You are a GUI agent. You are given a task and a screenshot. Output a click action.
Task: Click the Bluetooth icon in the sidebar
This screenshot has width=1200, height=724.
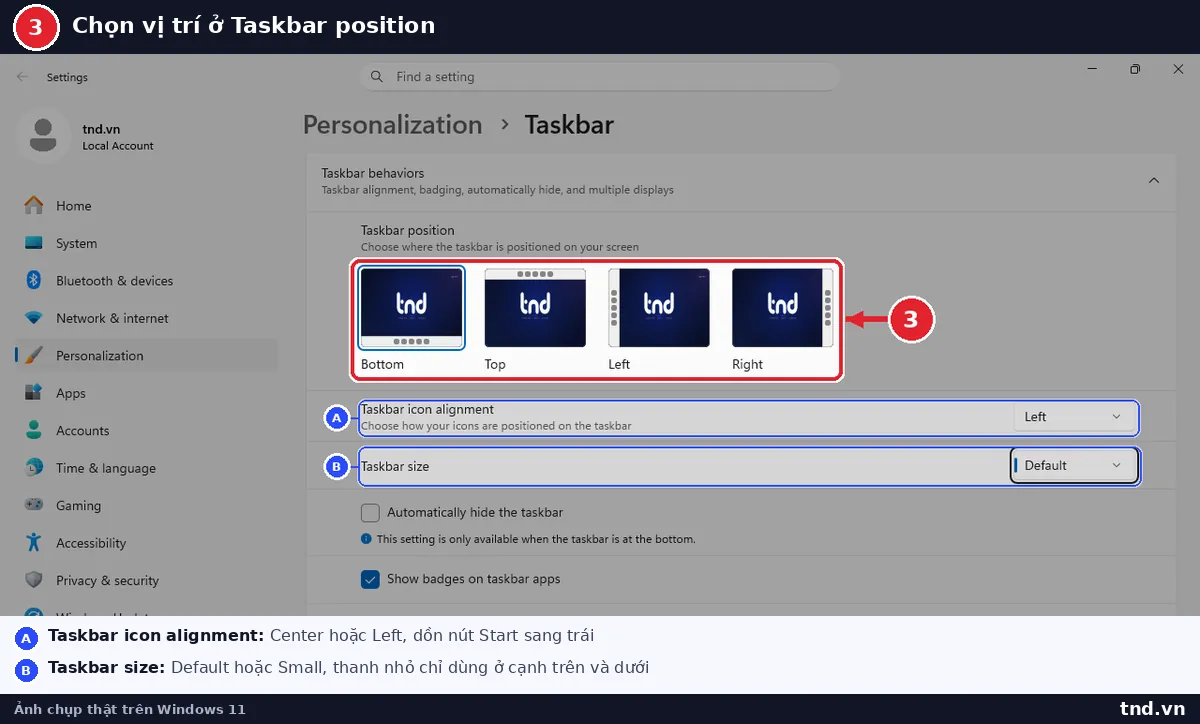click(x=34, y=280)
